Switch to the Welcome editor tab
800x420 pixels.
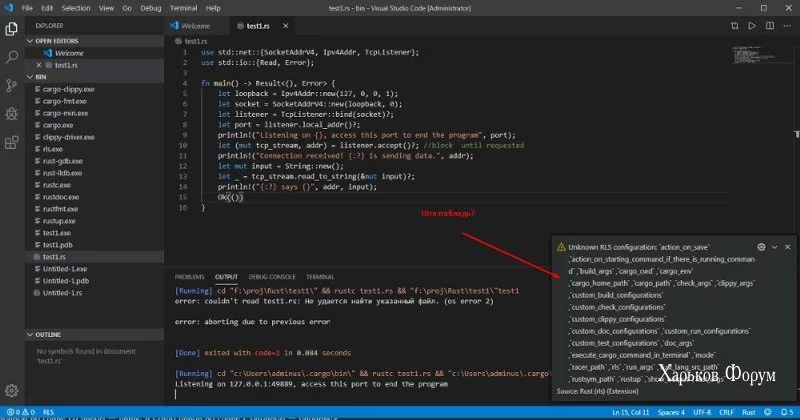(196, 26)
